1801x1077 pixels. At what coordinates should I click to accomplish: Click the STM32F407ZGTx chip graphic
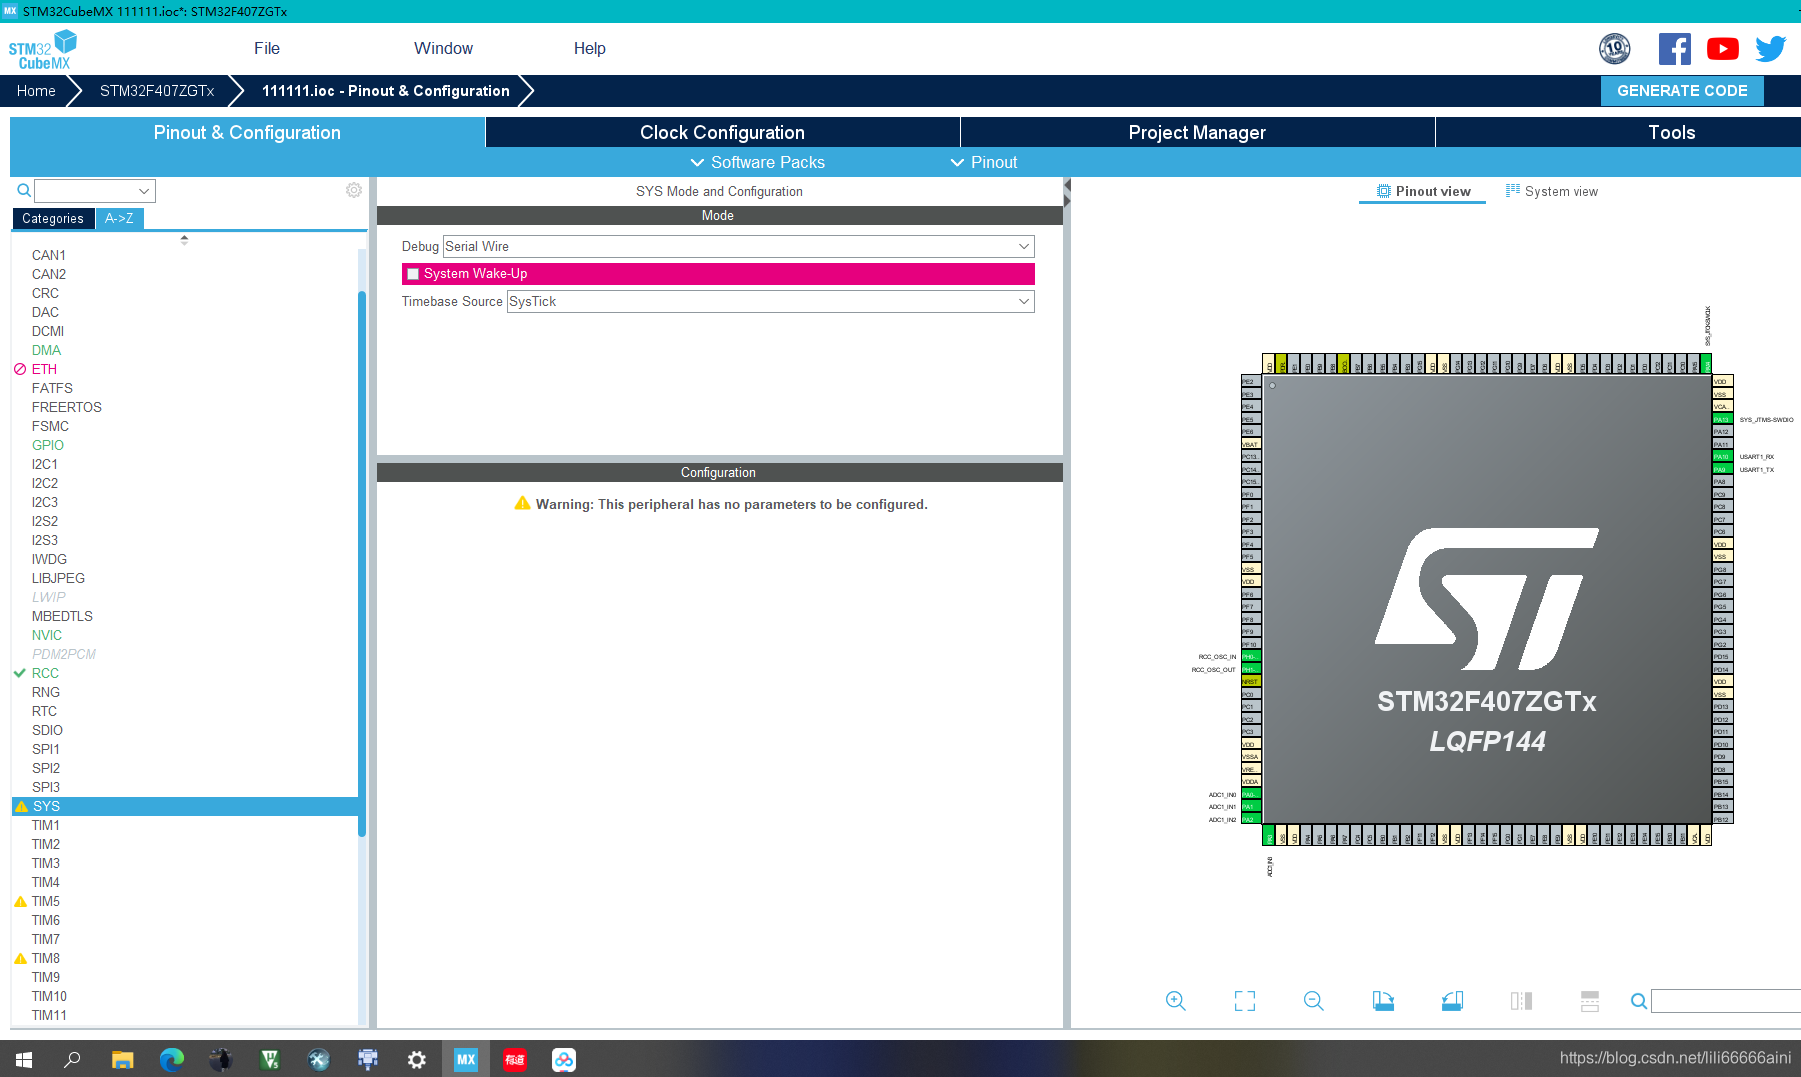click(1487, 599)
